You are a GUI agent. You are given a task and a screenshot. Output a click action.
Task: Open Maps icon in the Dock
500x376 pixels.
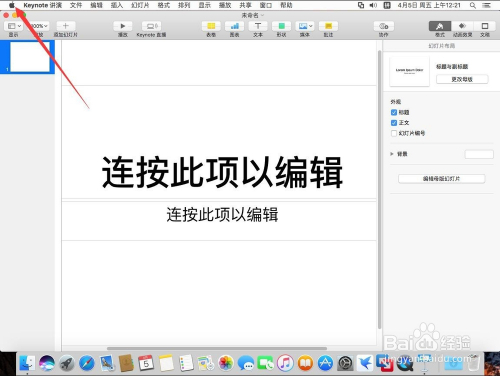tap(206, 363)
